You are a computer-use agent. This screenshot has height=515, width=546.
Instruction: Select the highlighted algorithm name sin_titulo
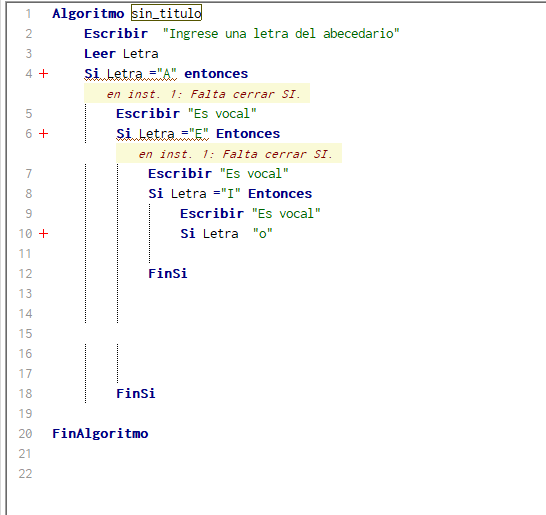[166, 13]
